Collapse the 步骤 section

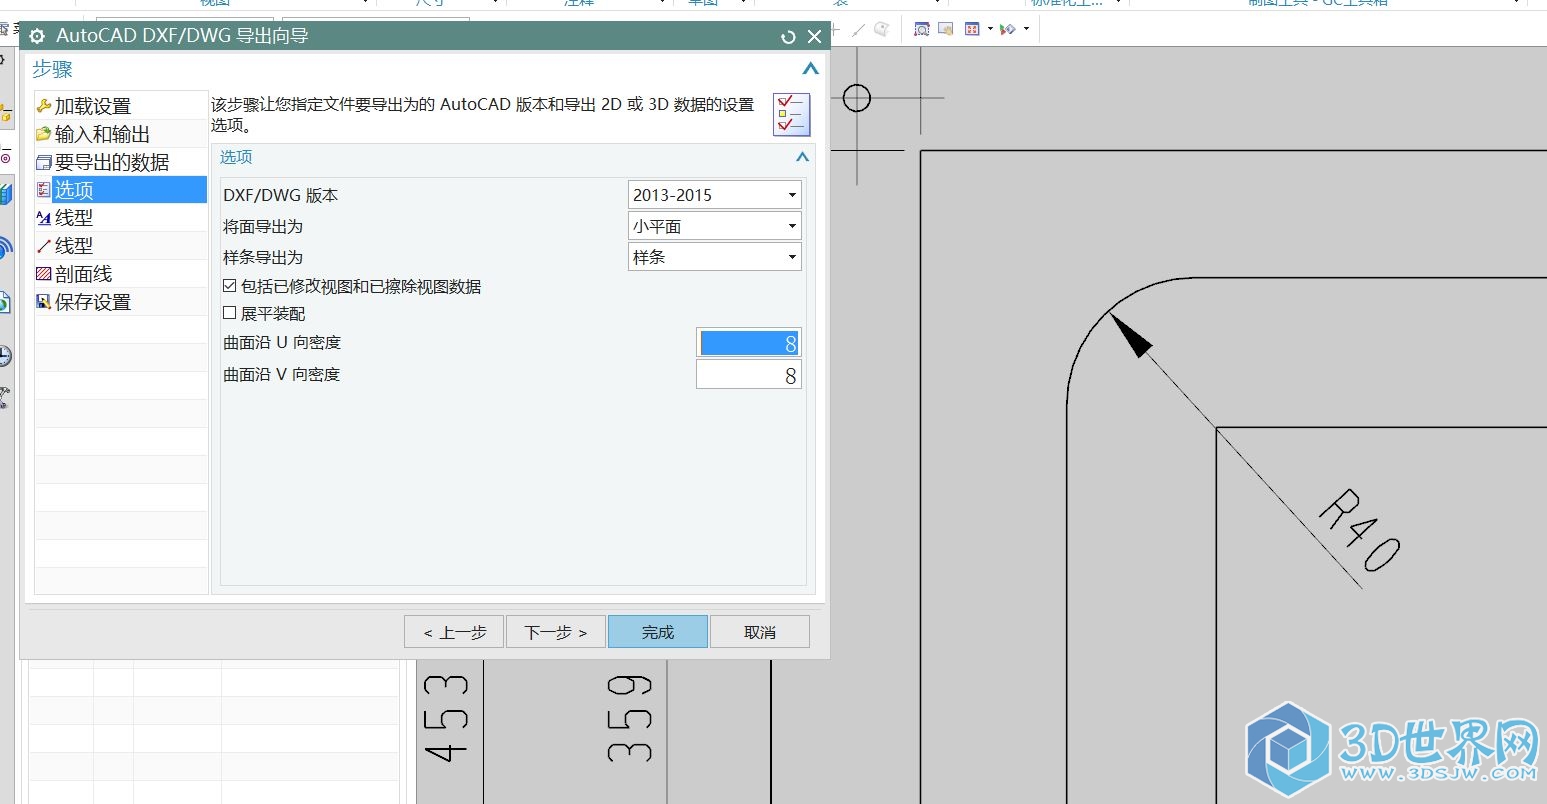click(811, 69)
